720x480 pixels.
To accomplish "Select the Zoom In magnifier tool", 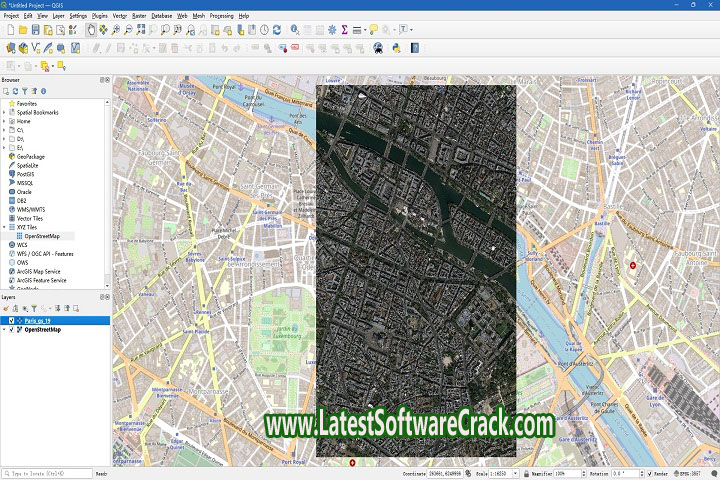I will pyautogui.click(x=116, y=30).
